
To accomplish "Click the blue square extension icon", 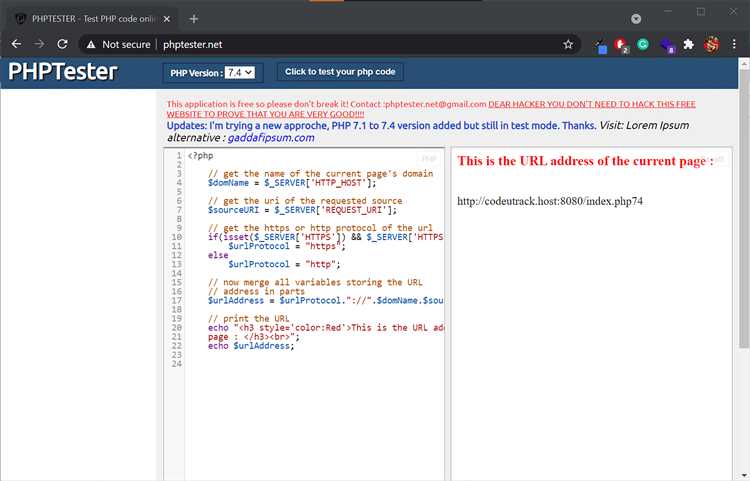I will point(601,46).
